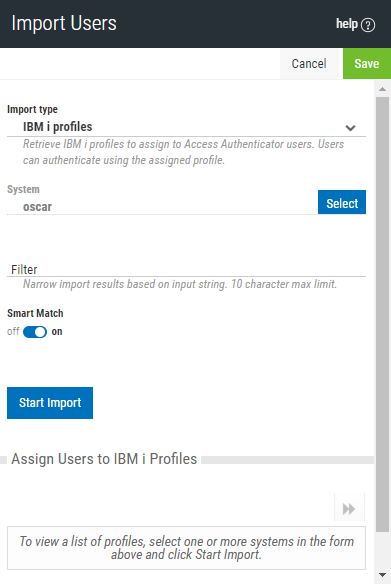Viewport: 391px width, 584px height.
Task: Click the Import type label
Action: click(32, 109)
